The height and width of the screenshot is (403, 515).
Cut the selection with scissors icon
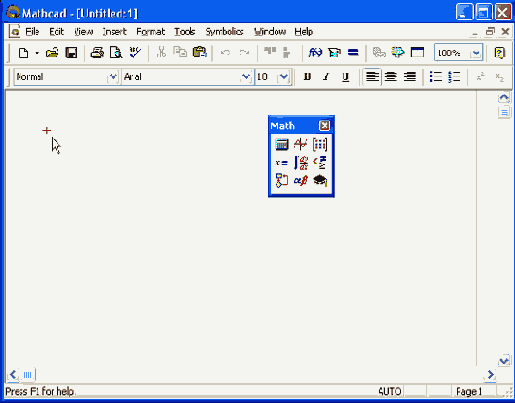point(161,52)
